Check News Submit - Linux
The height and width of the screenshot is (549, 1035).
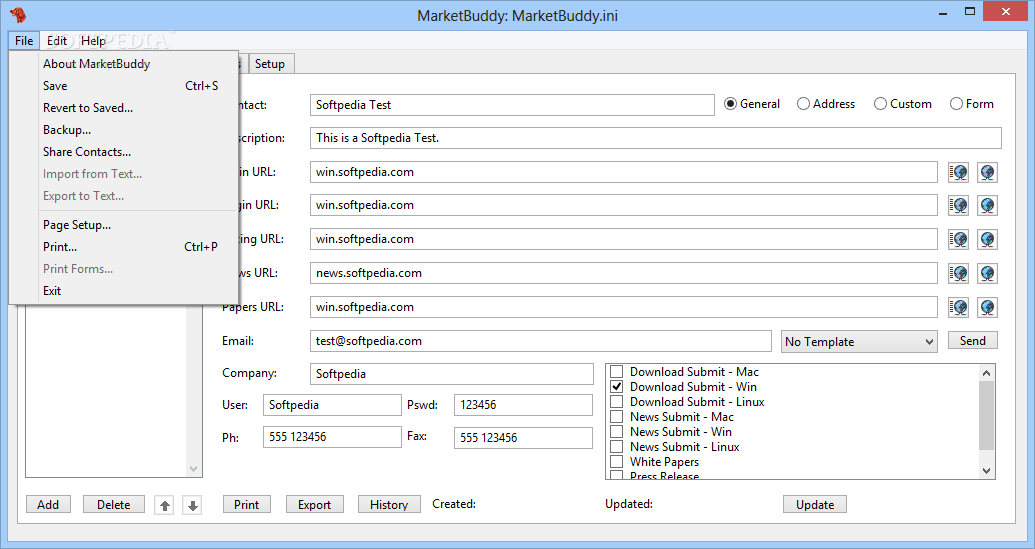point(617,447)
